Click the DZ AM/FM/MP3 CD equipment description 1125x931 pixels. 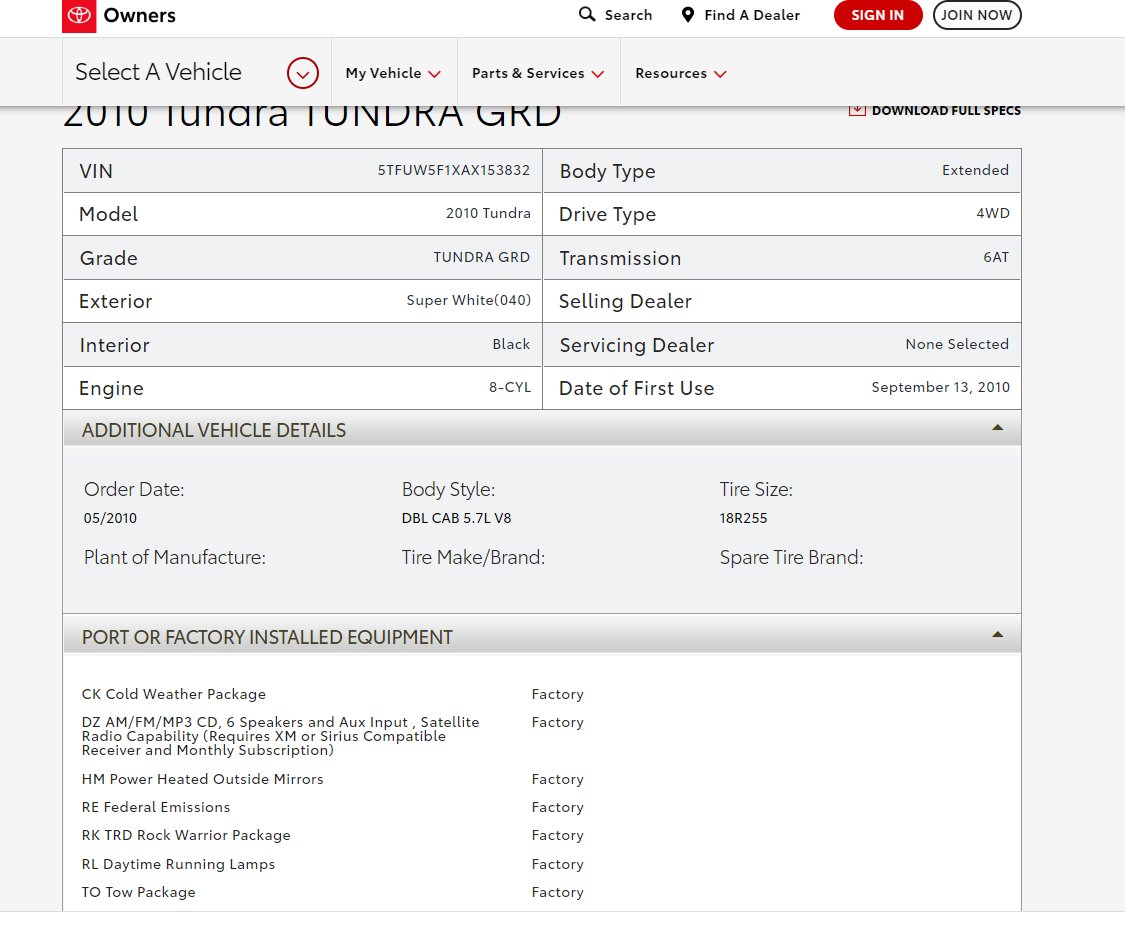pyautogui.click(x=281, y=736)
